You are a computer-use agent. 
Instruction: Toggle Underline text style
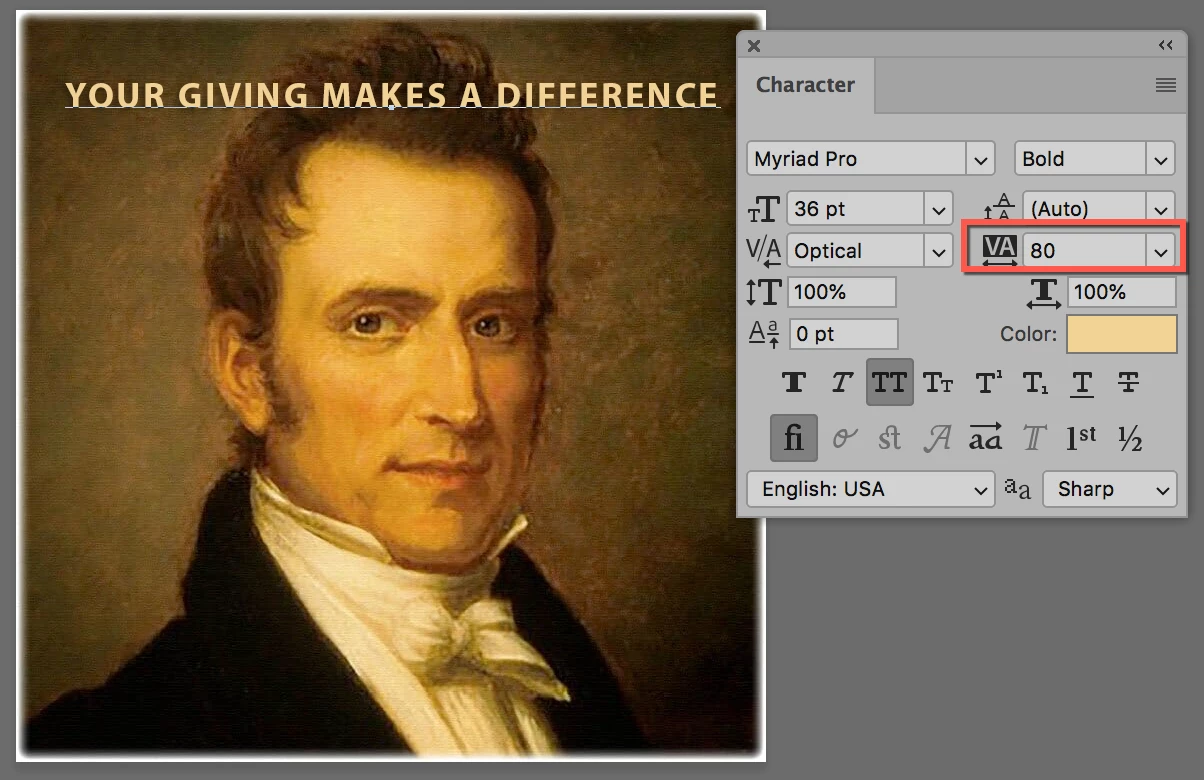pos(1081,383)
